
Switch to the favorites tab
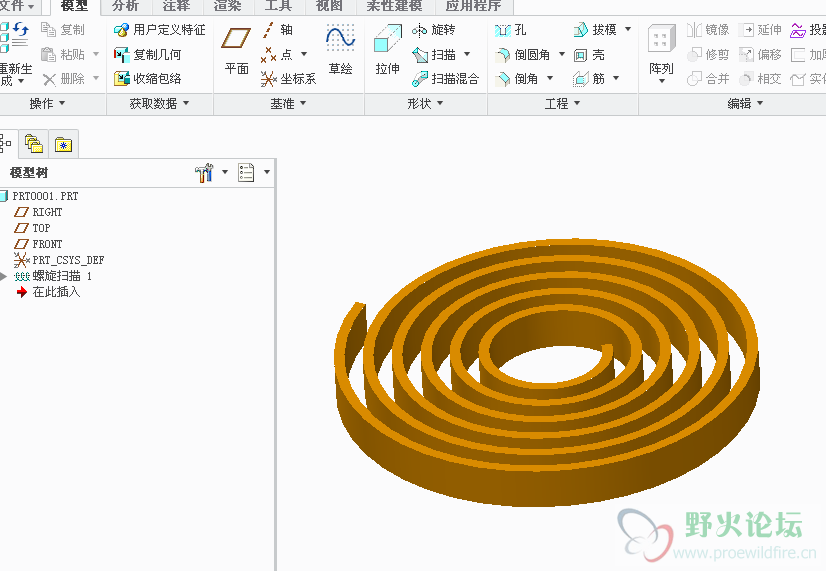pyautogui.click(x=63, y=144)
